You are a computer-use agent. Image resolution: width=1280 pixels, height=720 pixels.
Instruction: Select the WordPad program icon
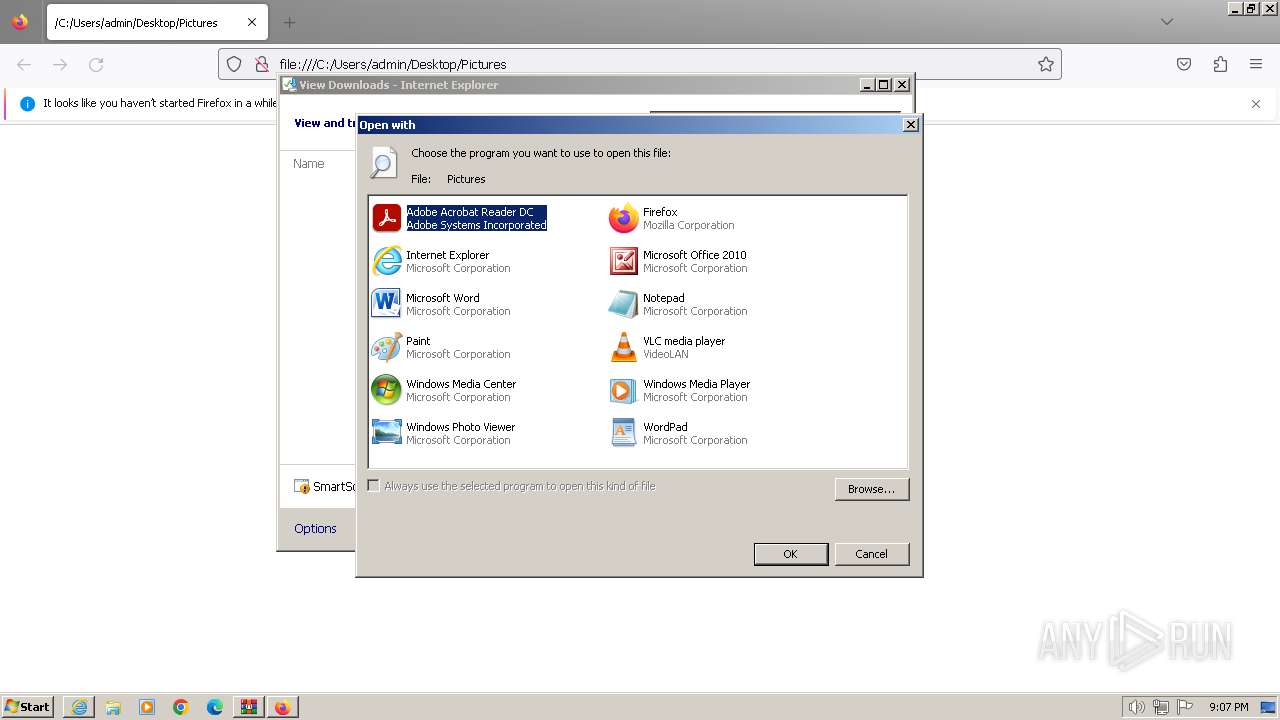(x=623, y=433)
